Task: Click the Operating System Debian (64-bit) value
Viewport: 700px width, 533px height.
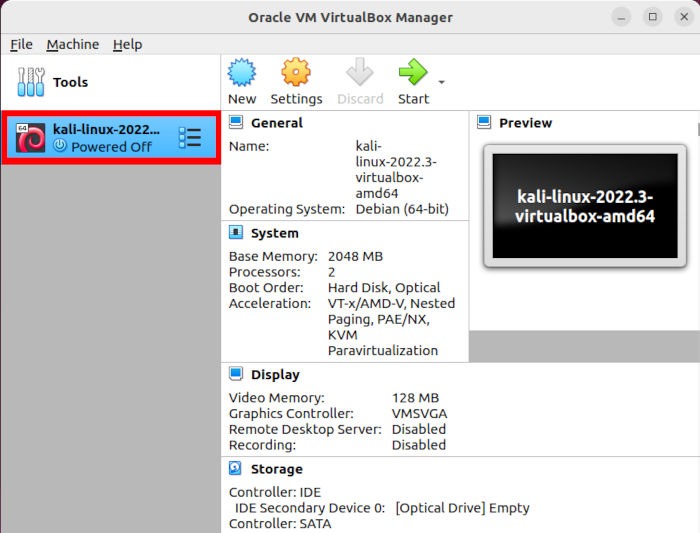Action: coord(402,209)
